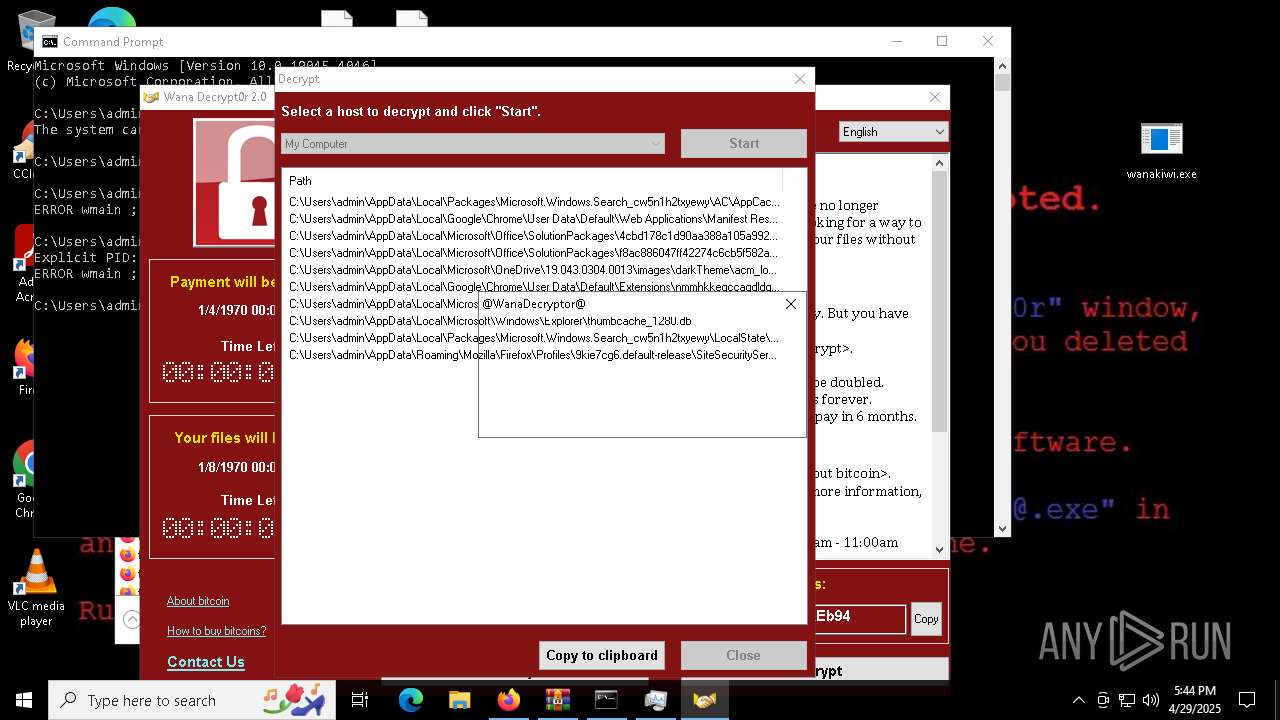Click Copy to clipboard button
The height and width of the screenshot is (720, 1280).
(x=601, y=655)
